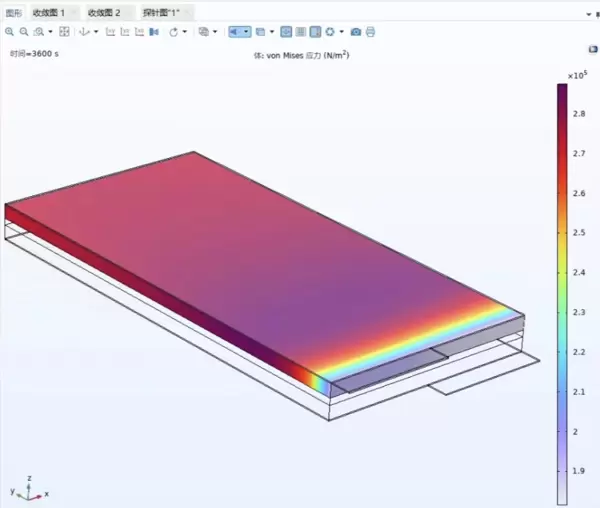Select the XY view icon

[111, 32]
